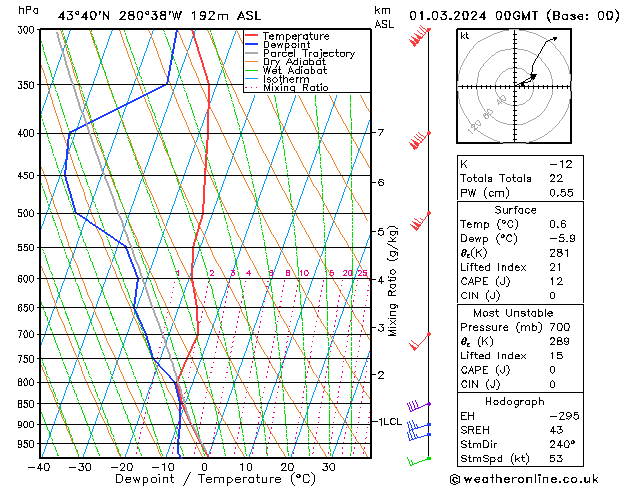Screen dimensions: 629x486
Task: Click the weatheronline.co.uk link
Action: coord(531,479)
